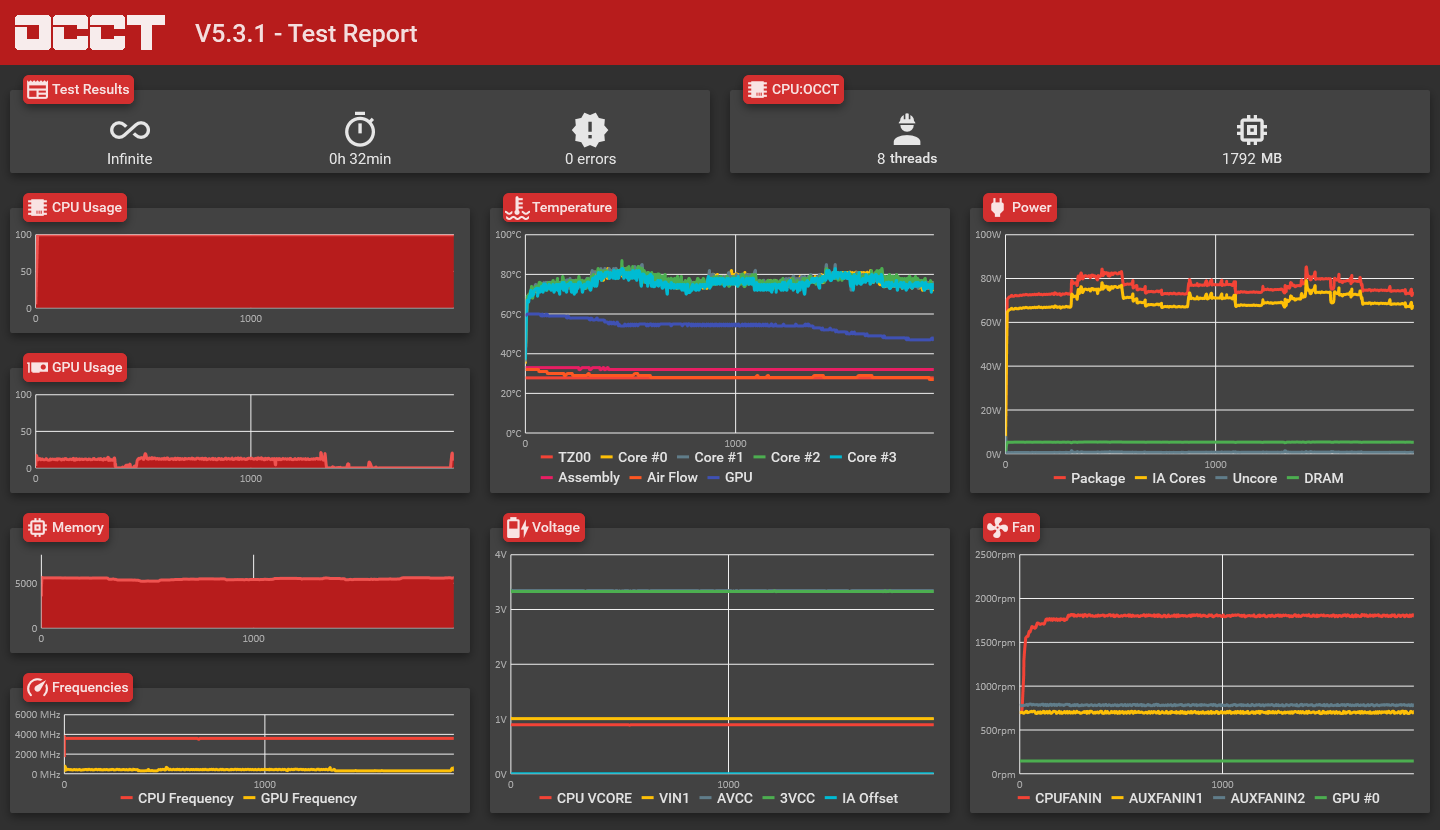The height and width of the screenshot is (830, 1440).
Task: Click the thermometer icon in Temperature label
Action: (x=517, y=208)
